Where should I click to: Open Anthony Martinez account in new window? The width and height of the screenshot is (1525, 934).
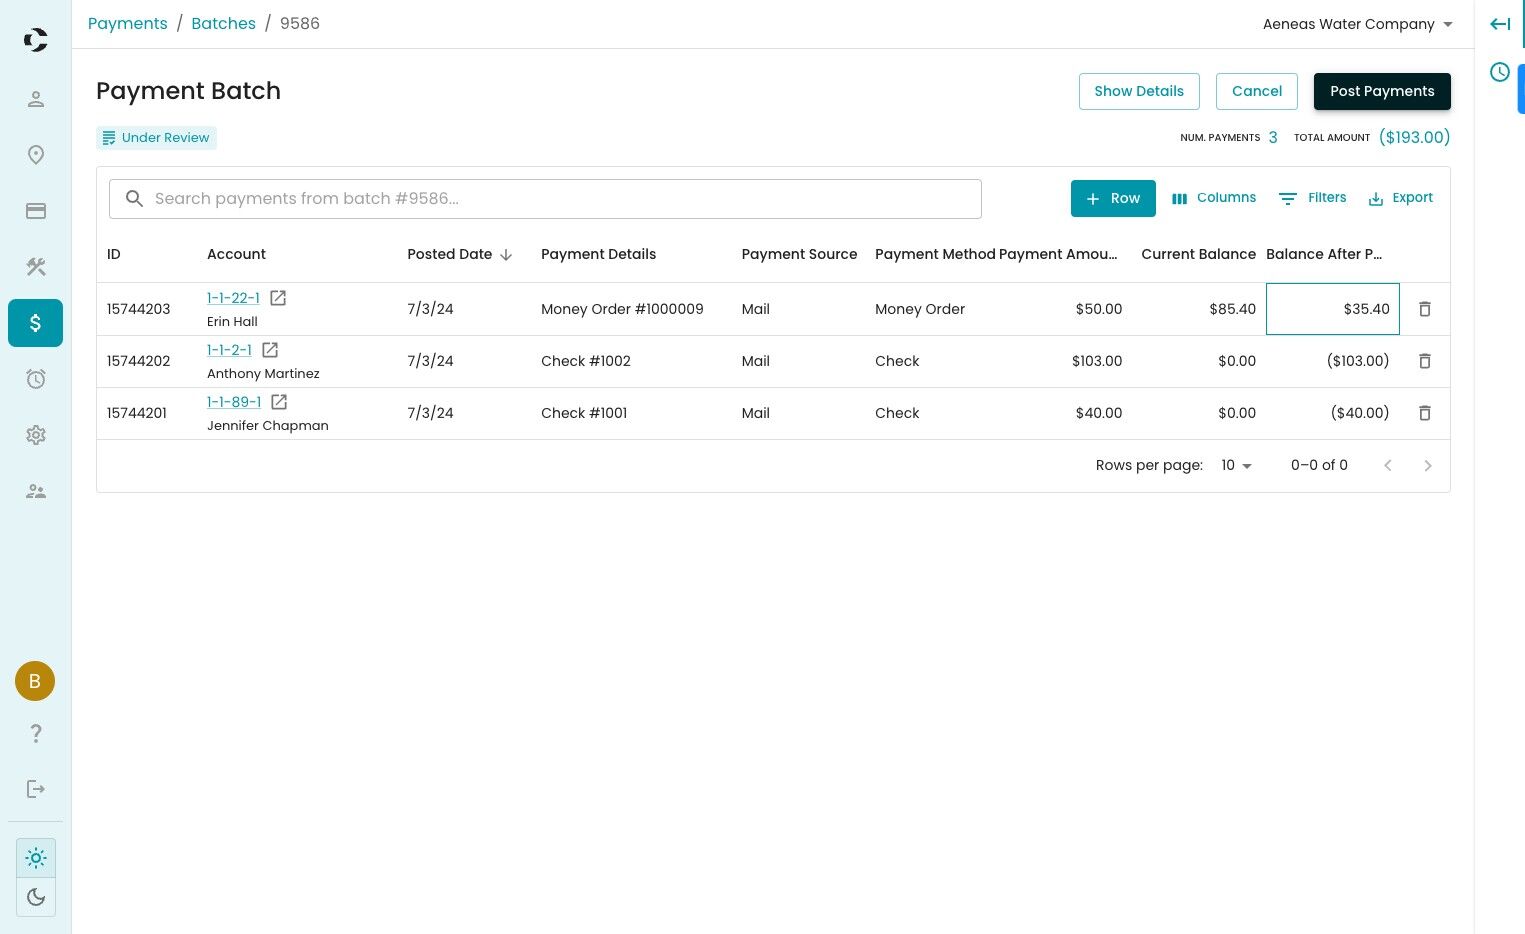[x=270, y=350]
